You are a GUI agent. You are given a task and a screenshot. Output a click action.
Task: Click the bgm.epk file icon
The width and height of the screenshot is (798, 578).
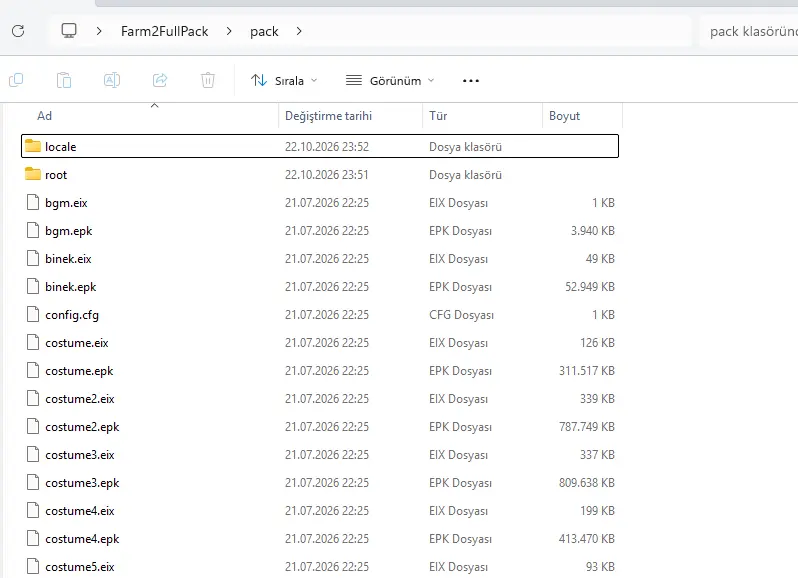pos(33,230)
